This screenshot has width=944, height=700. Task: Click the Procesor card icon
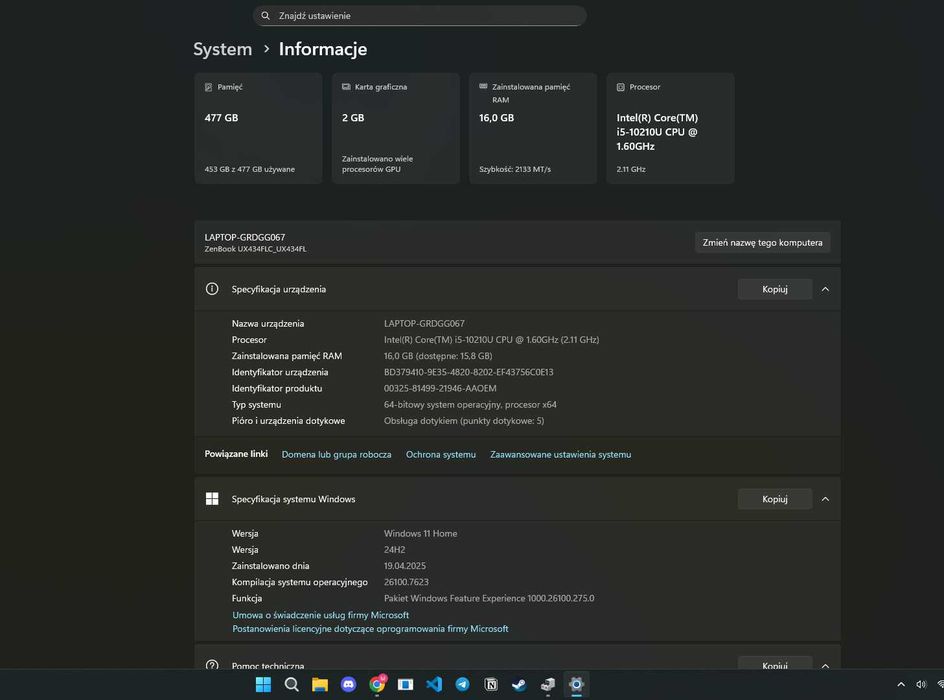pyautogui.click(x=621, y=87)
